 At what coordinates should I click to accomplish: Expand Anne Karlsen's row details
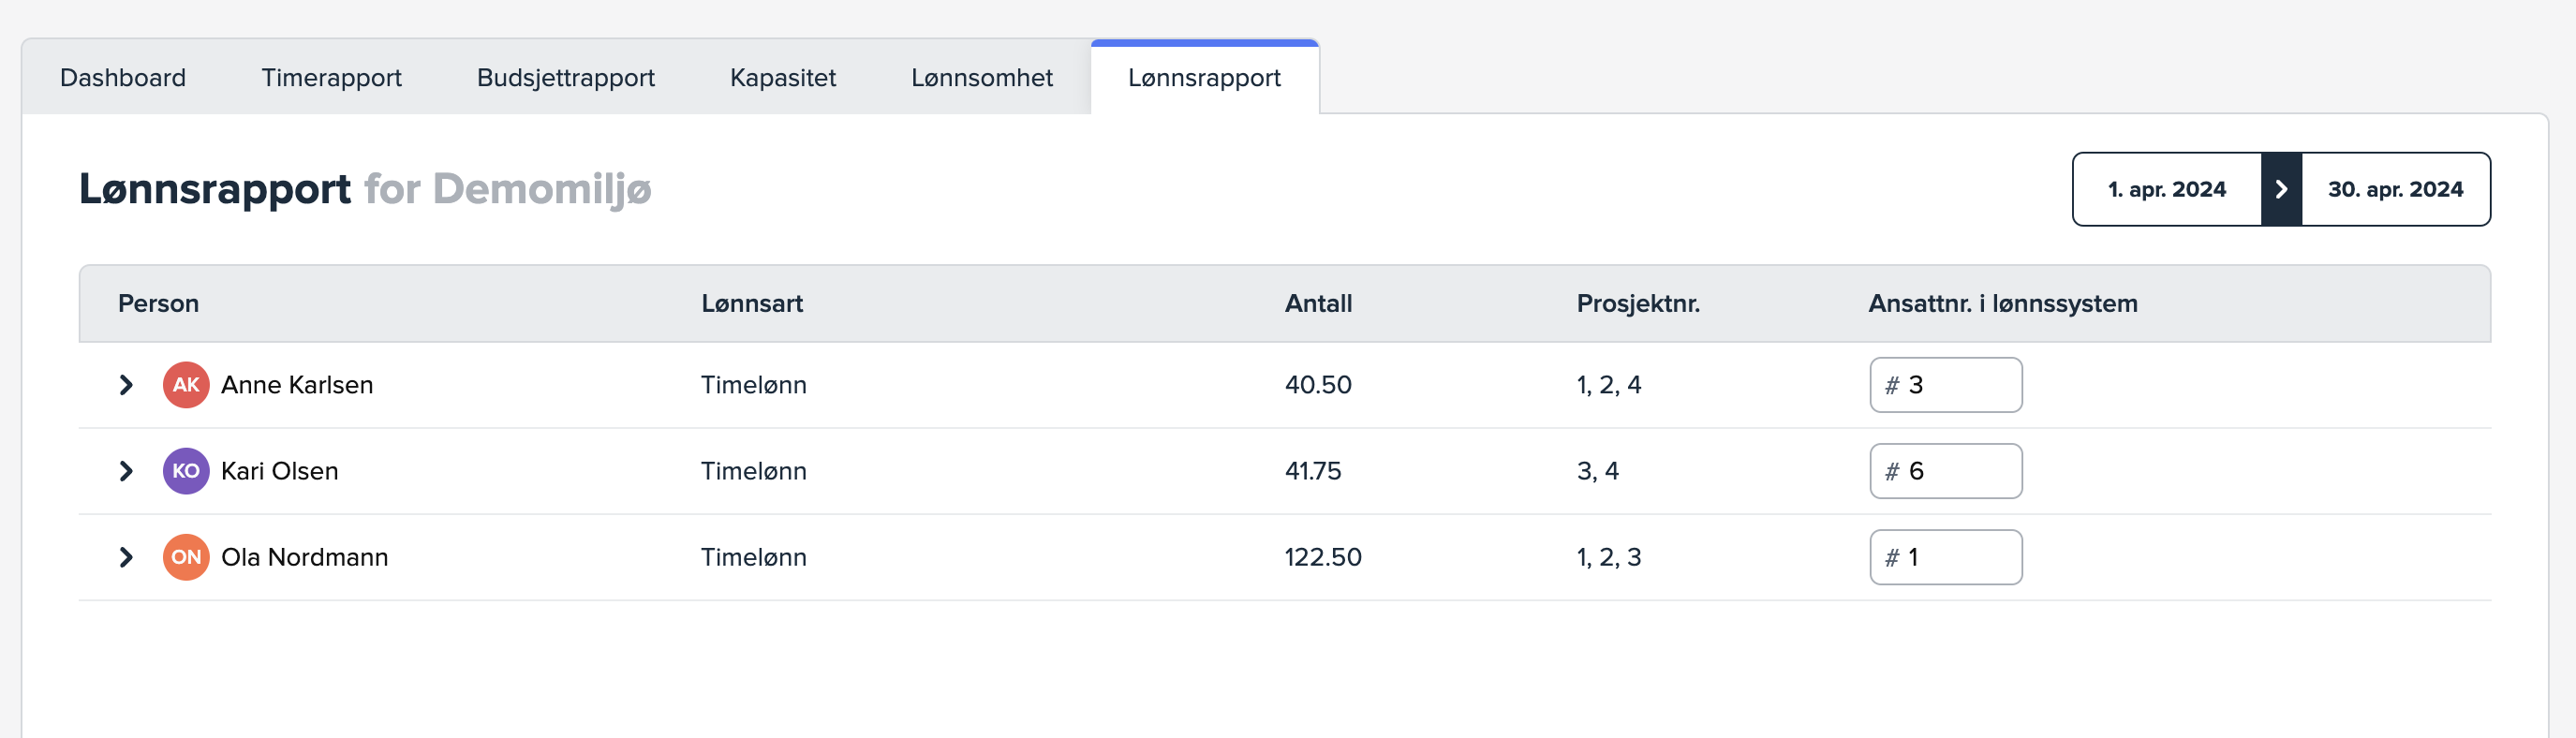pos(126,385)
